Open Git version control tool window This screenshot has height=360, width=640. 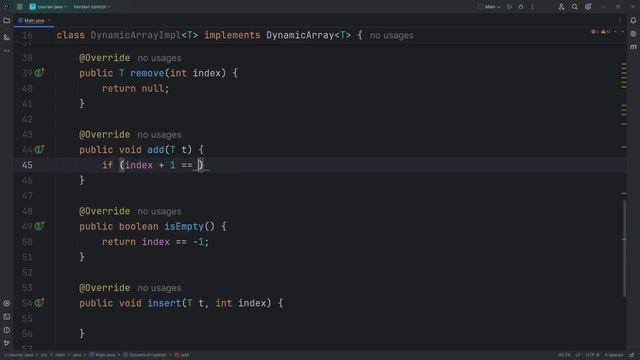point(7,343)
